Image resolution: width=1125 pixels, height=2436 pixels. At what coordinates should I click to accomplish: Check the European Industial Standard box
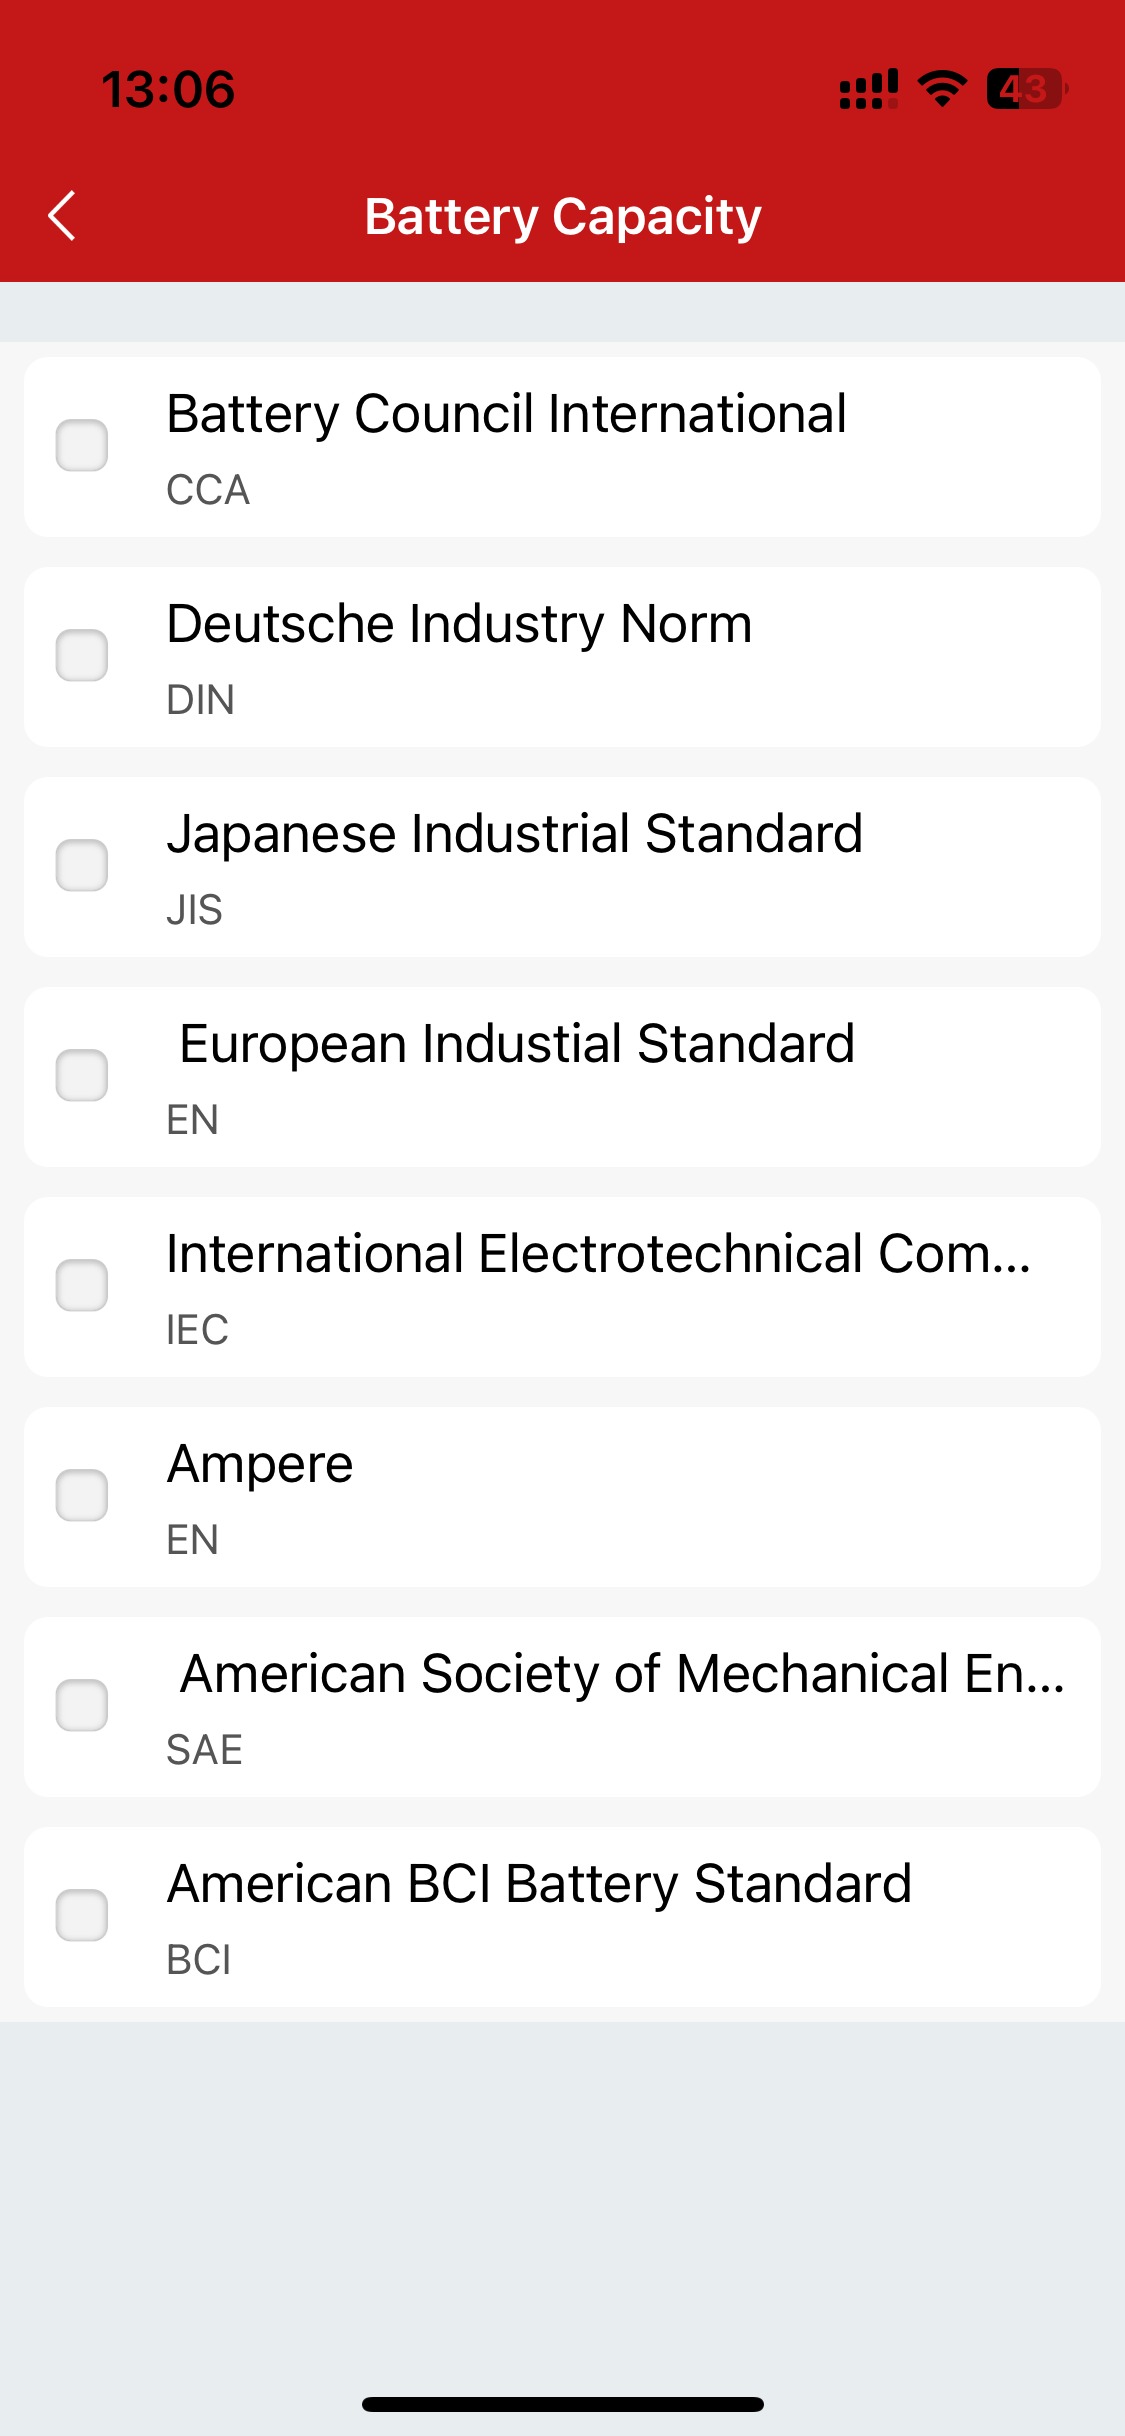(x=82, y=1076)
